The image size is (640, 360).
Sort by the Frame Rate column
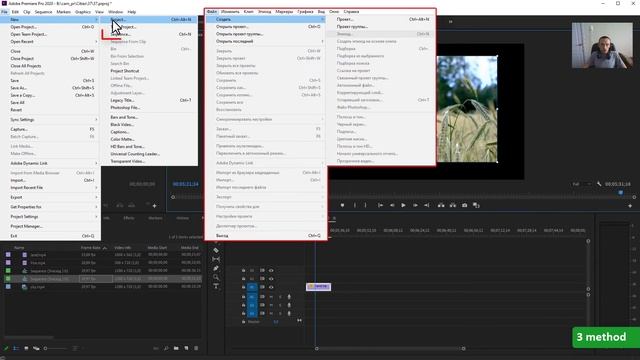[x=91, y=248]
